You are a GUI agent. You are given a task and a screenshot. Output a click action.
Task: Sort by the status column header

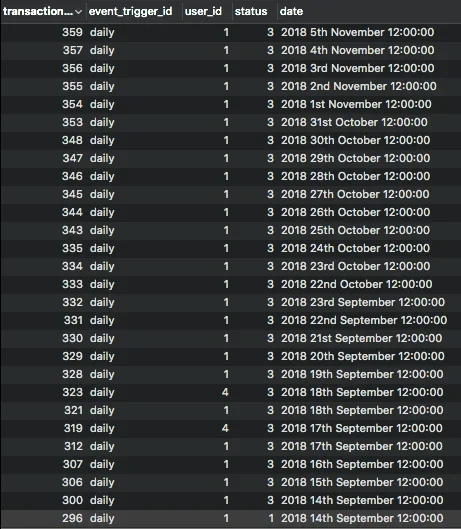(251, 11)
